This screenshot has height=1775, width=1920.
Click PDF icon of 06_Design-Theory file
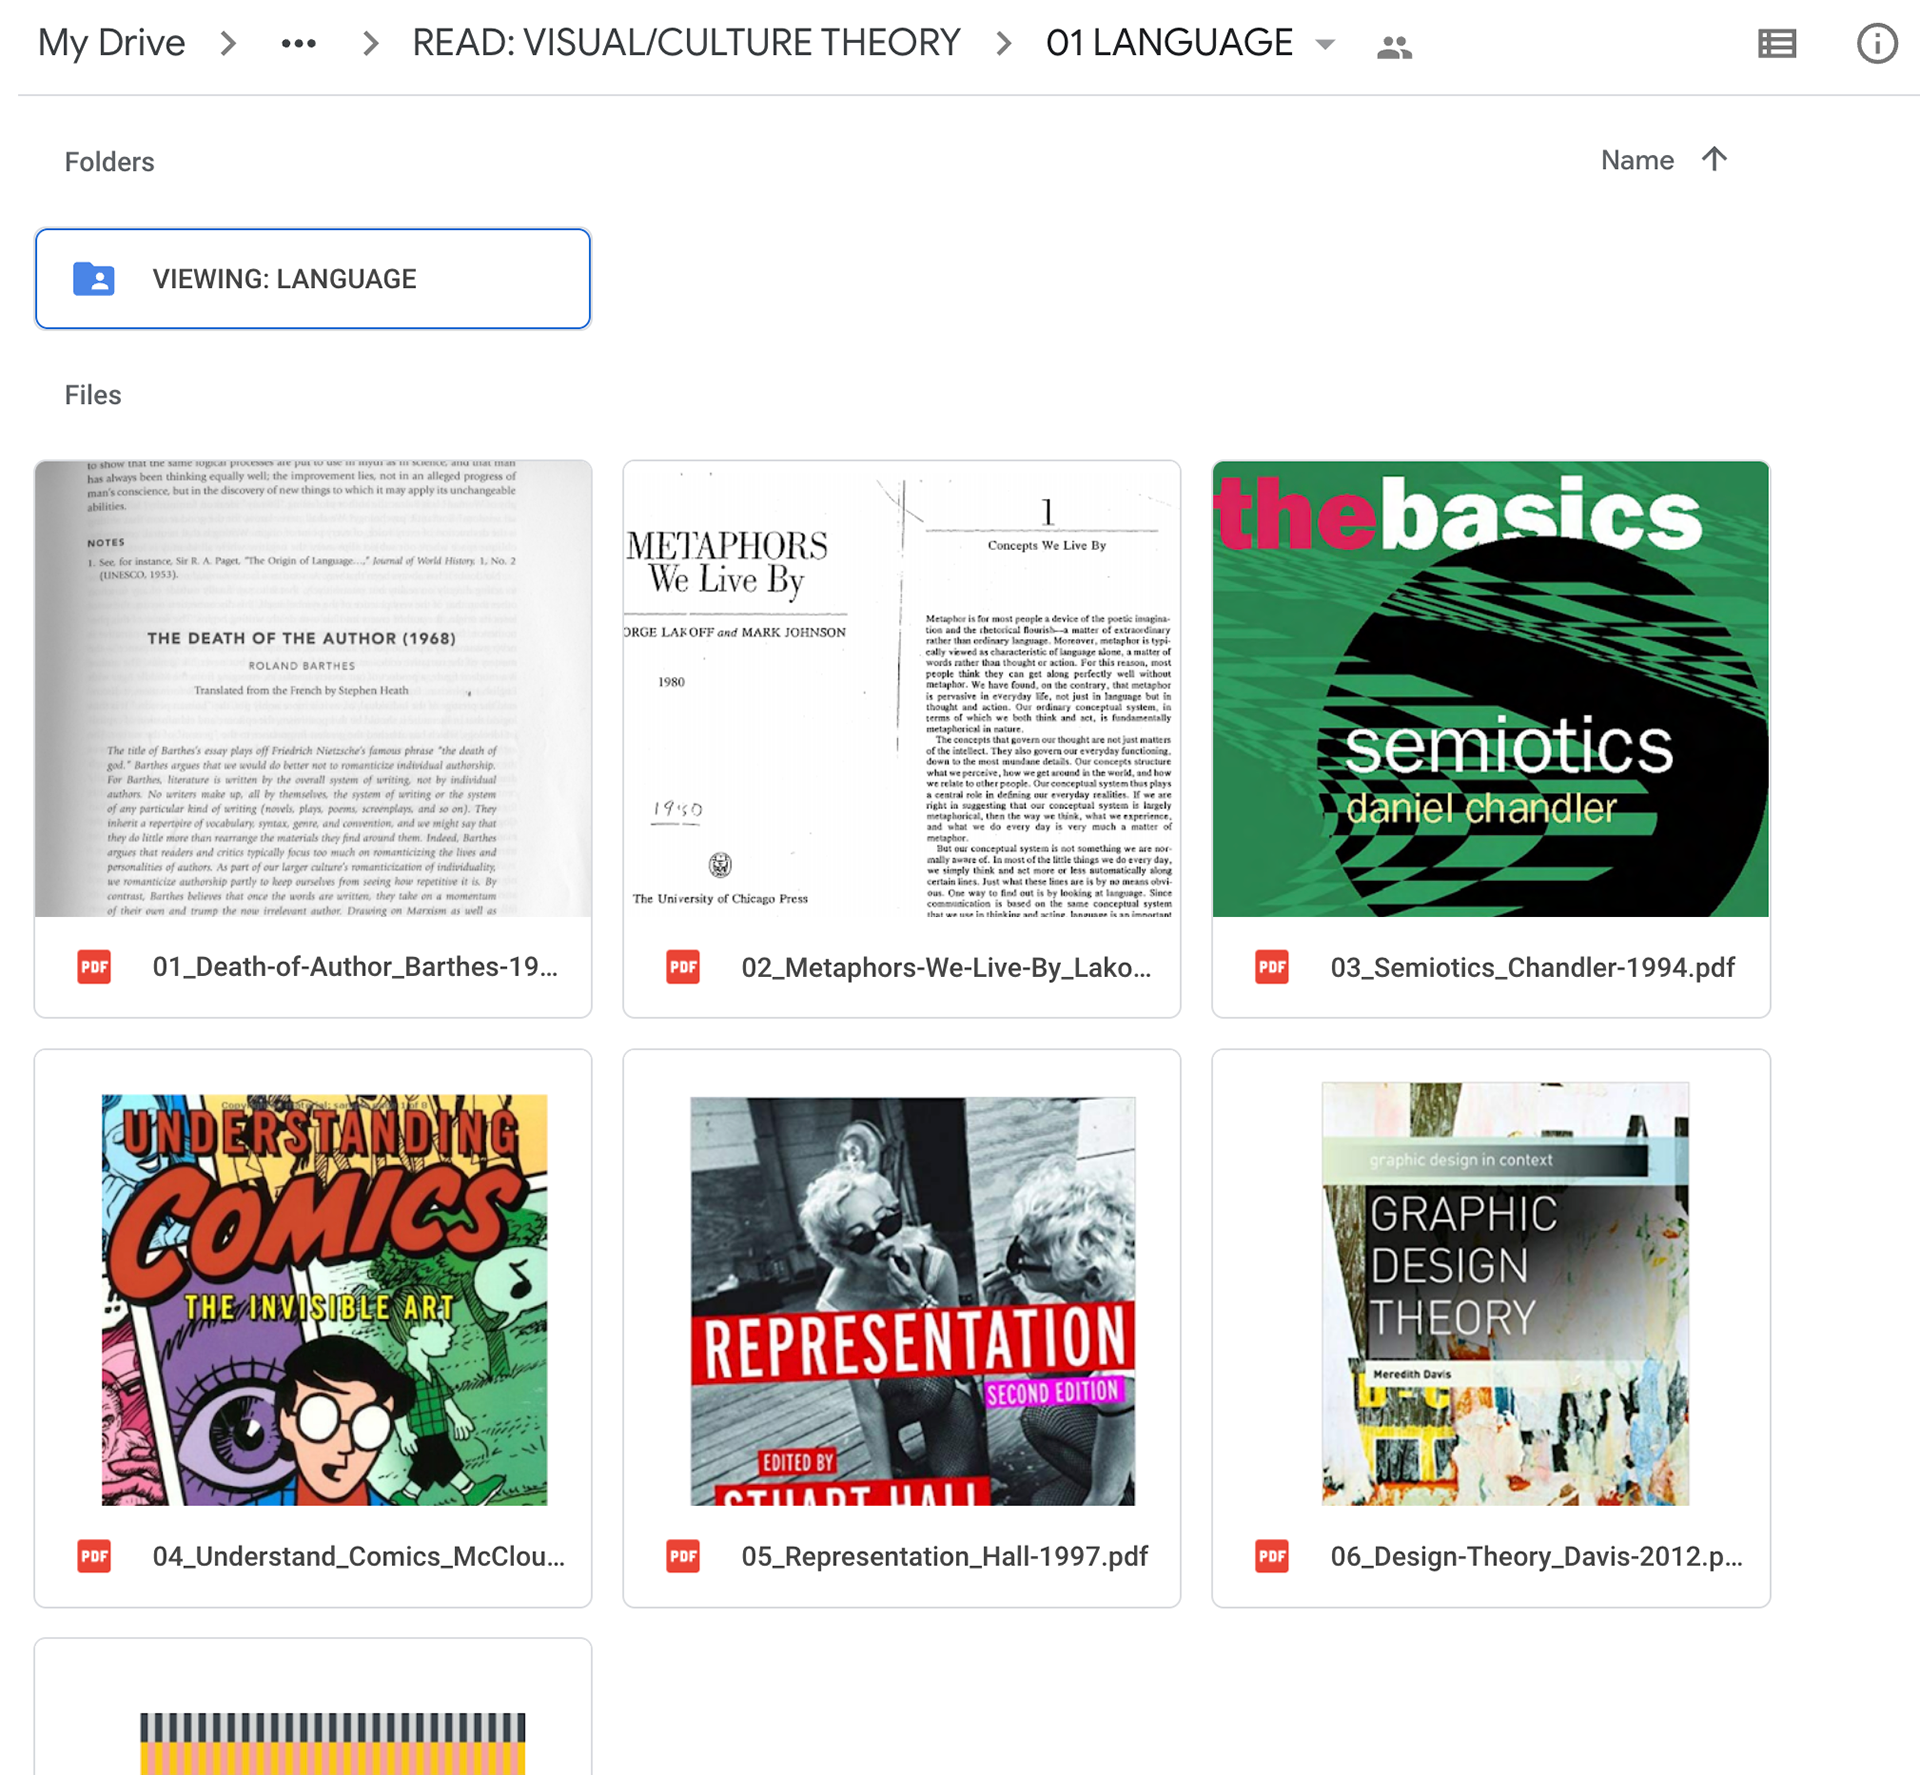[x=1272, y=1556]
